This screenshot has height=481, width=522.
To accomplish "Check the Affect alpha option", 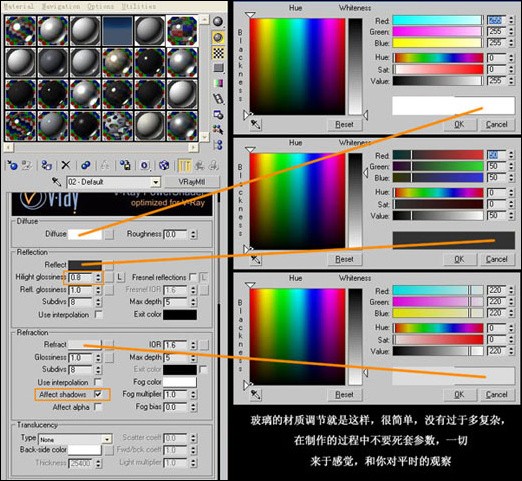I will 98,407.
